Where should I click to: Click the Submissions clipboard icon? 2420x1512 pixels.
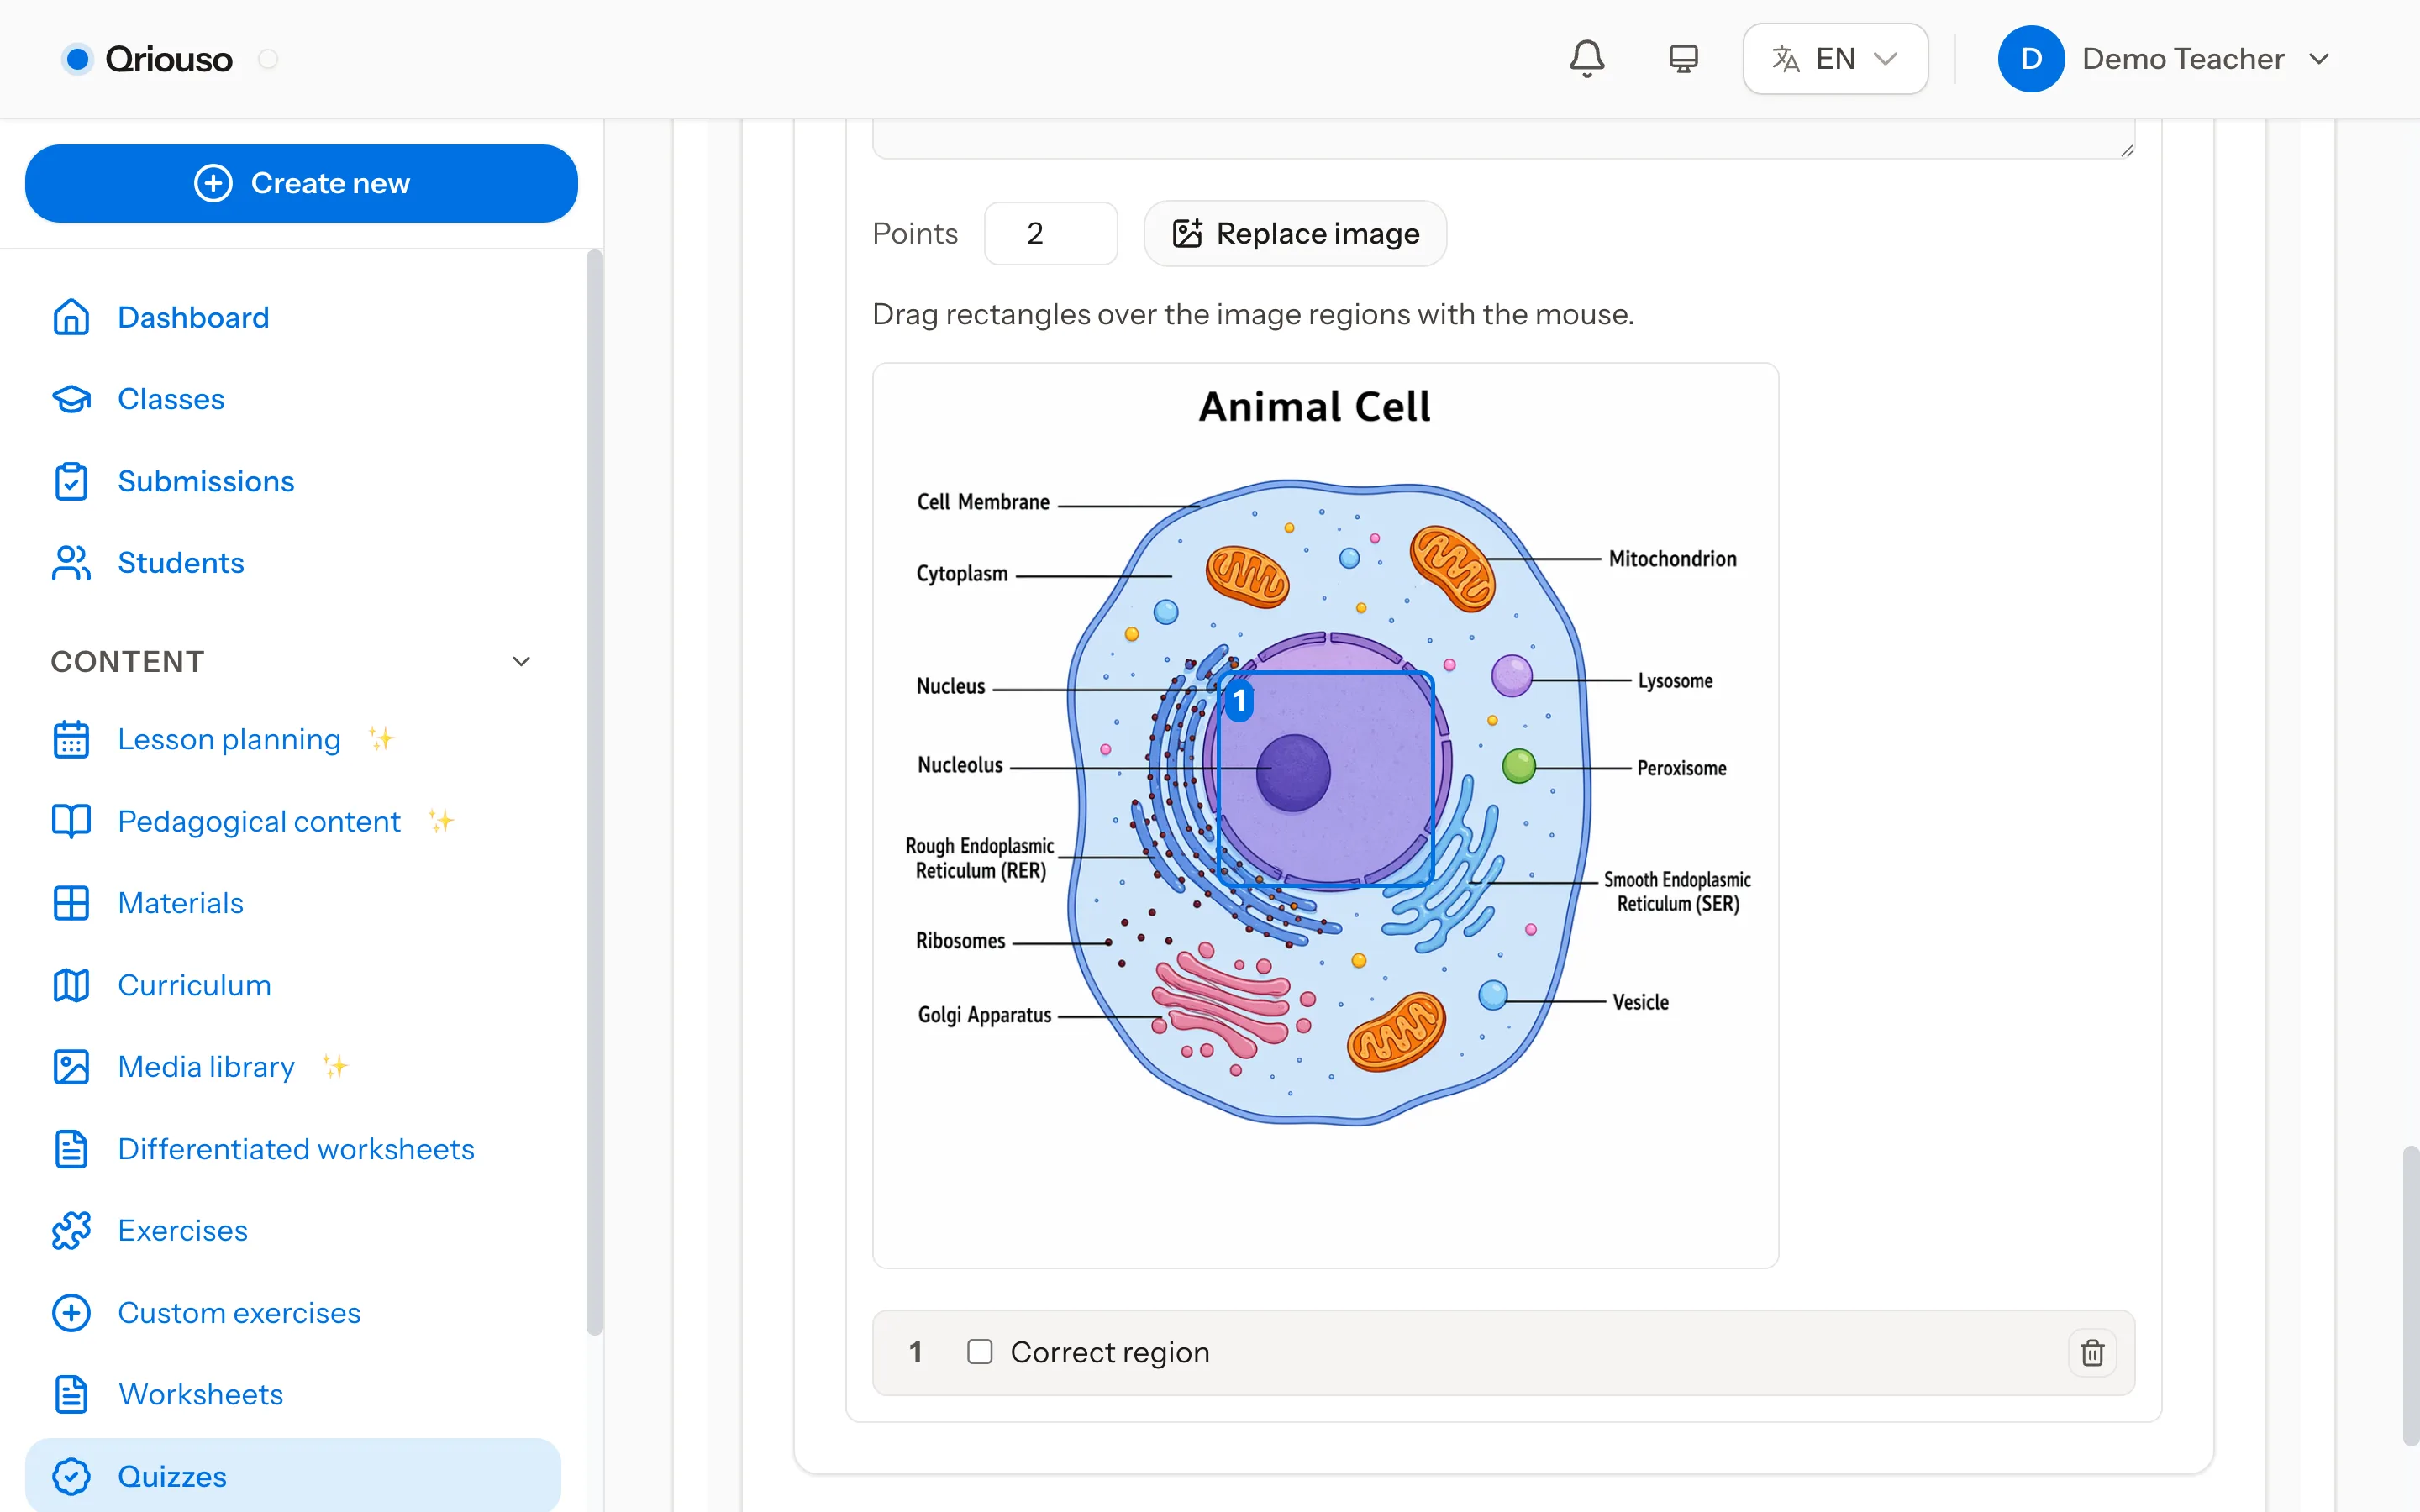pyautogui.click(x=71, y=481)
